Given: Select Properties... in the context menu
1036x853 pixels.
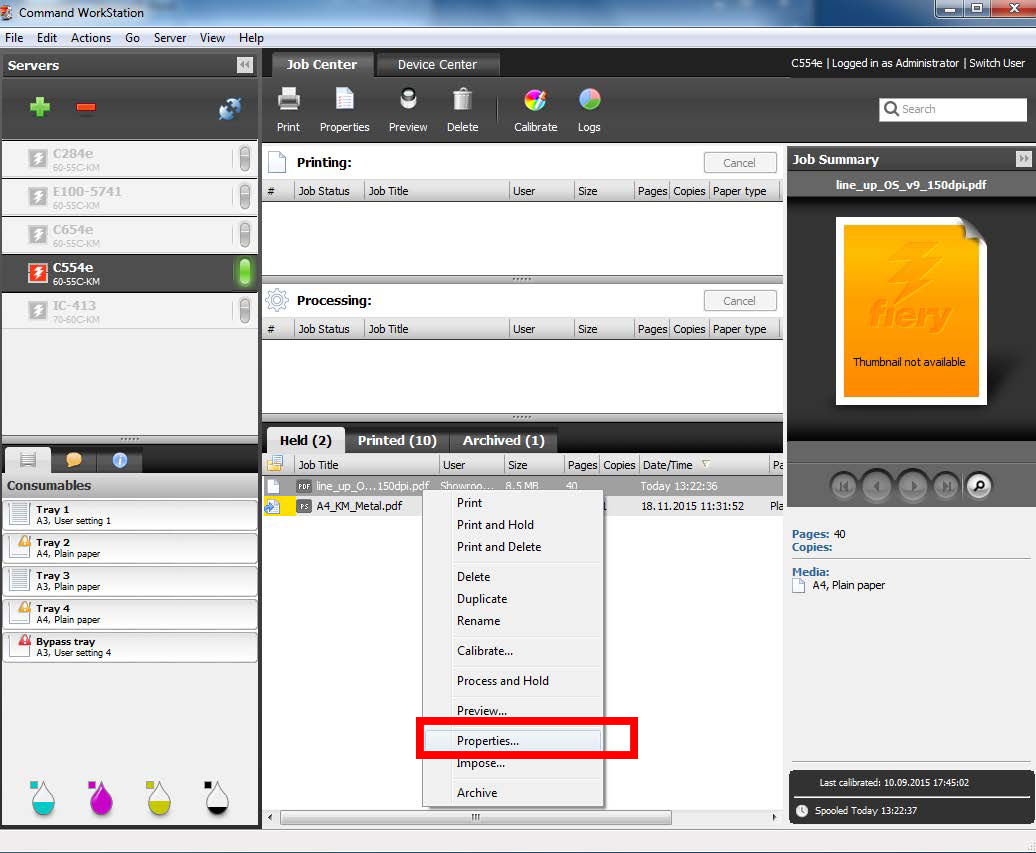Looking at the screenshot, I should (488, 741).
